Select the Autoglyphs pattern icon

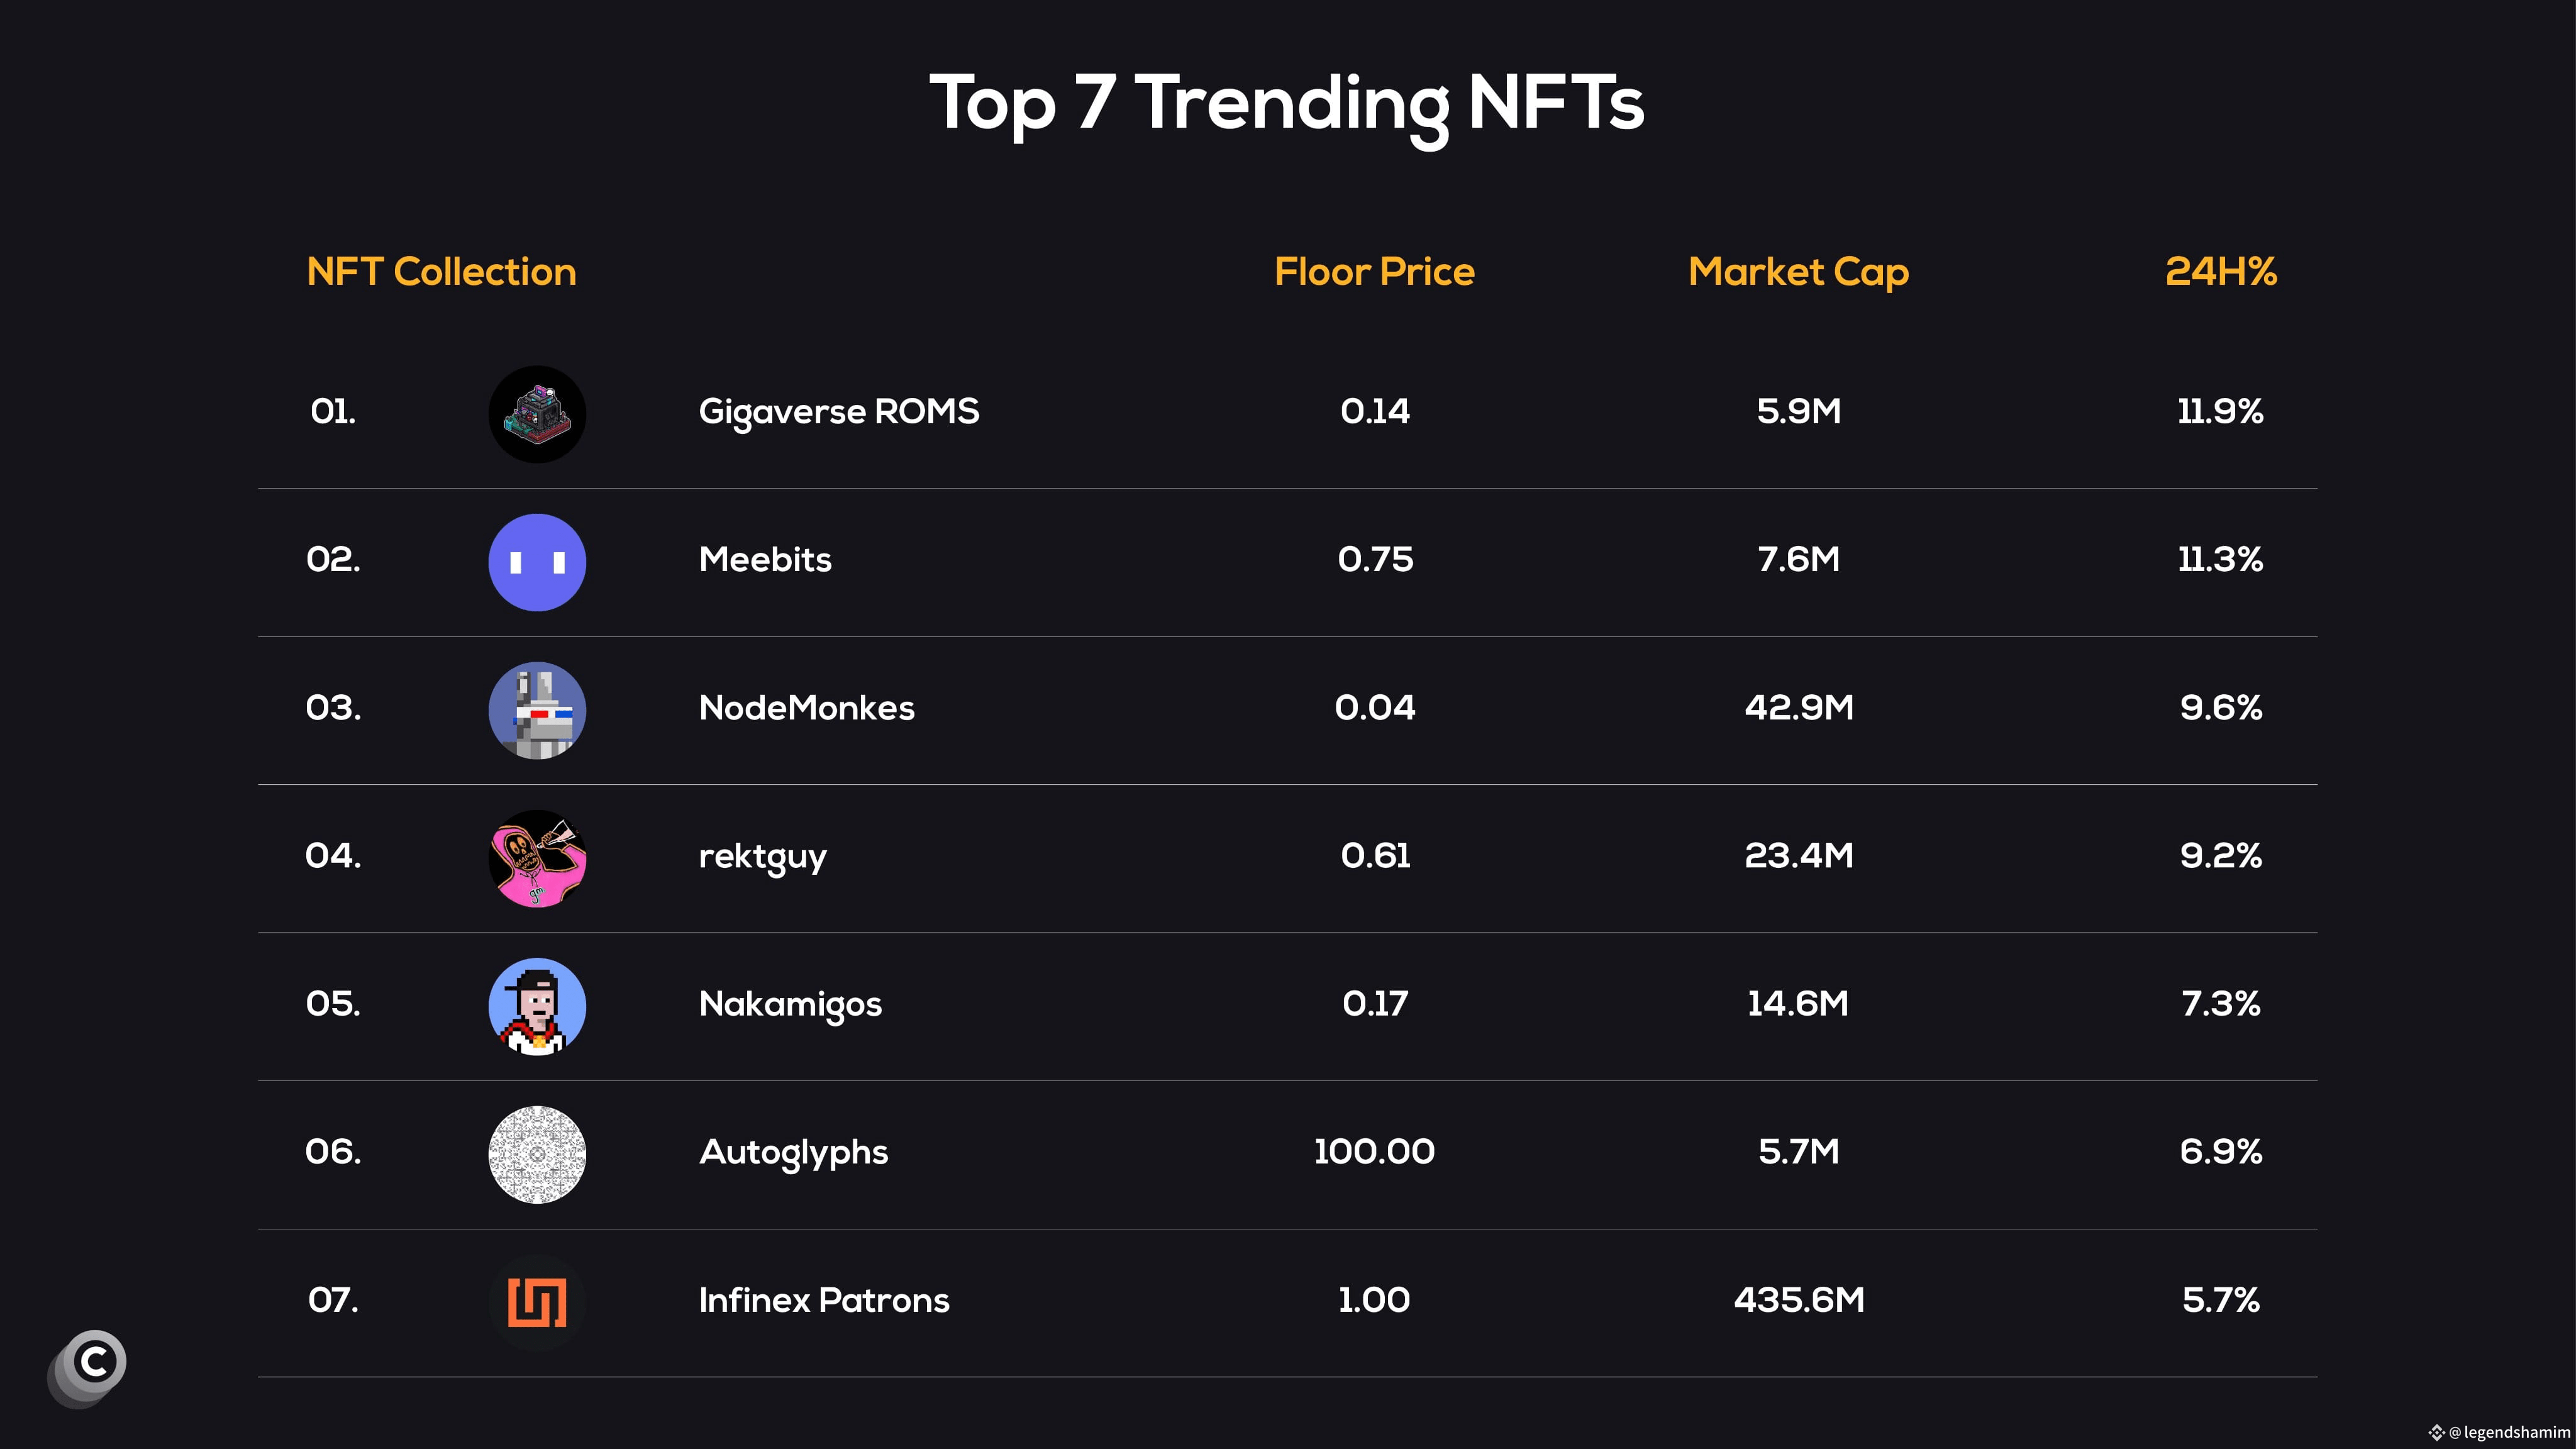click(537, 1154)
